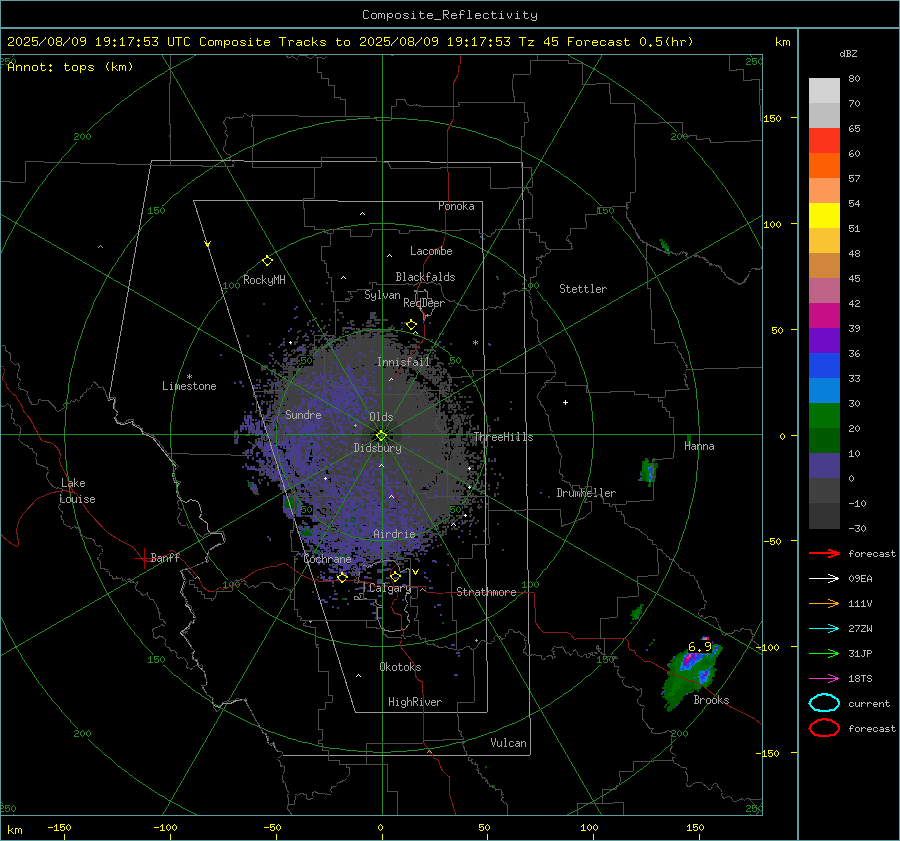The image size is (900, 841).
Task: Click the Drumheller city label
Action: (586, 493)
